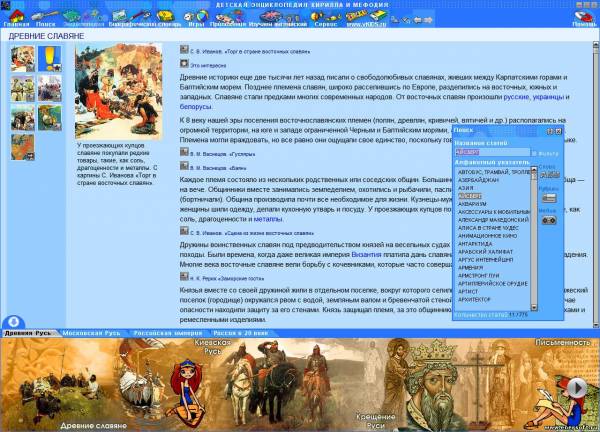Open the www.vKiS.ru website icon
The image size is (600, 432).
[366, 18]
